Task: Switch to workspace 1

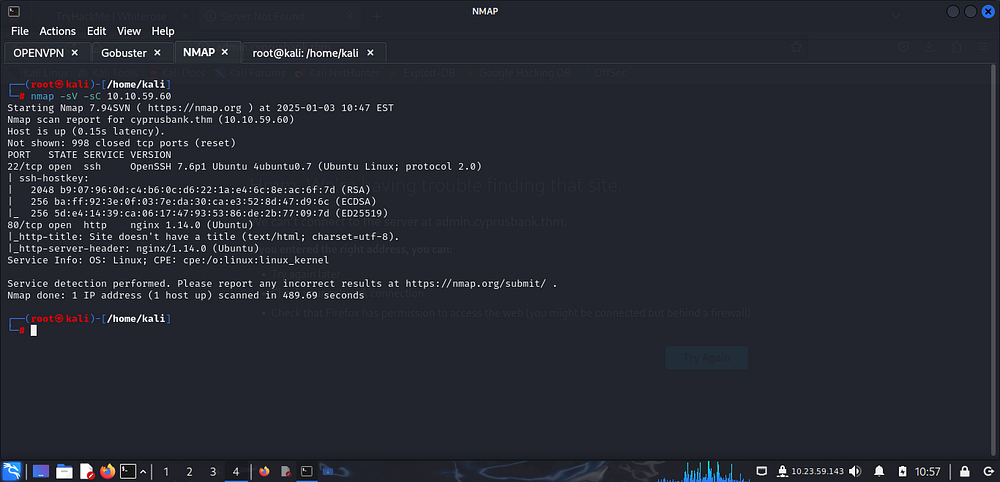Action: click(x=166, y=472)
